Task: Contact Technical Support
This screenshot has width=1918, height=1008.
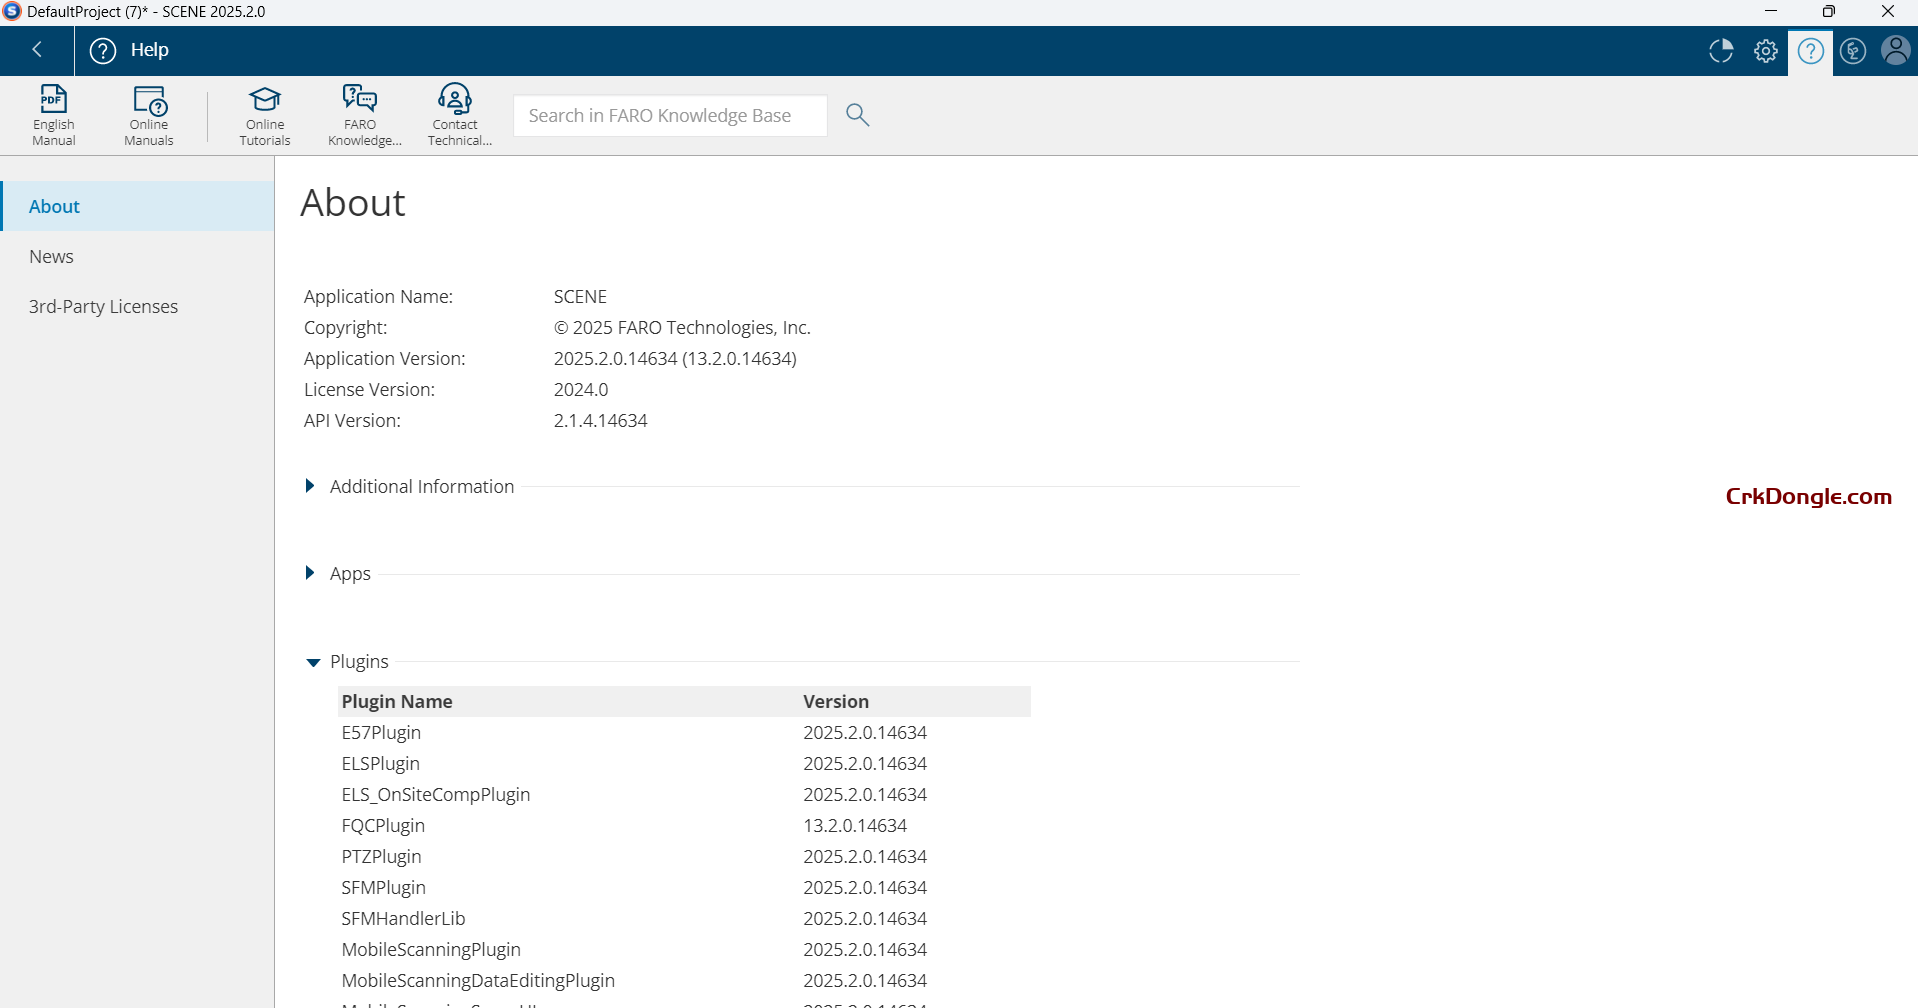Action: point(457,114)
